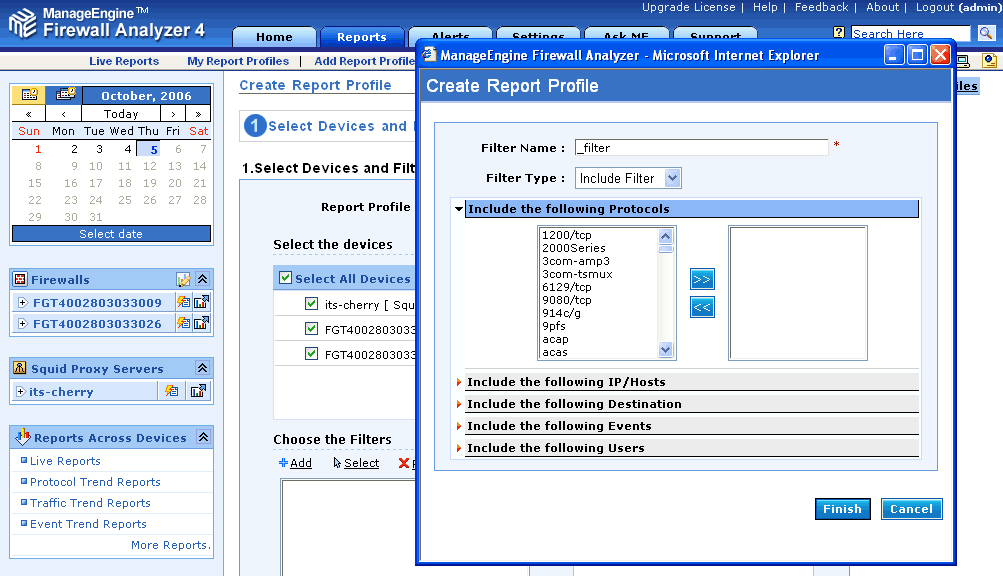Collapse the Squid Proxy Servers panel
The image size is (1003, 576).
point(202,368)
